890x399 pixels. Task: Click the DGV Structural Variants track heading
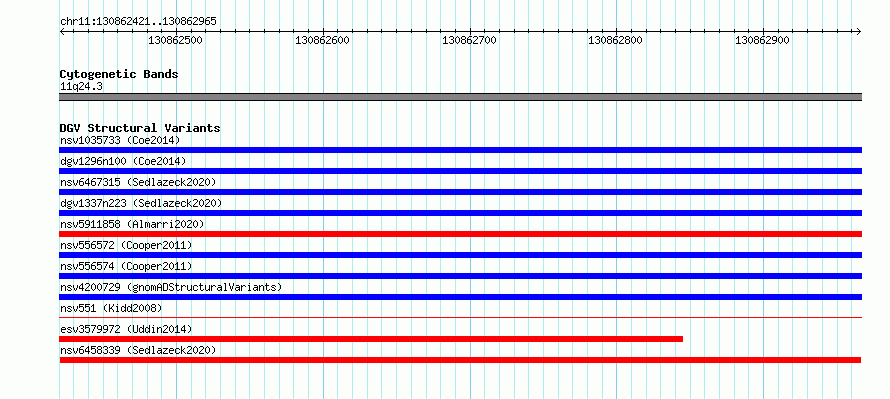tap(140, 128)
